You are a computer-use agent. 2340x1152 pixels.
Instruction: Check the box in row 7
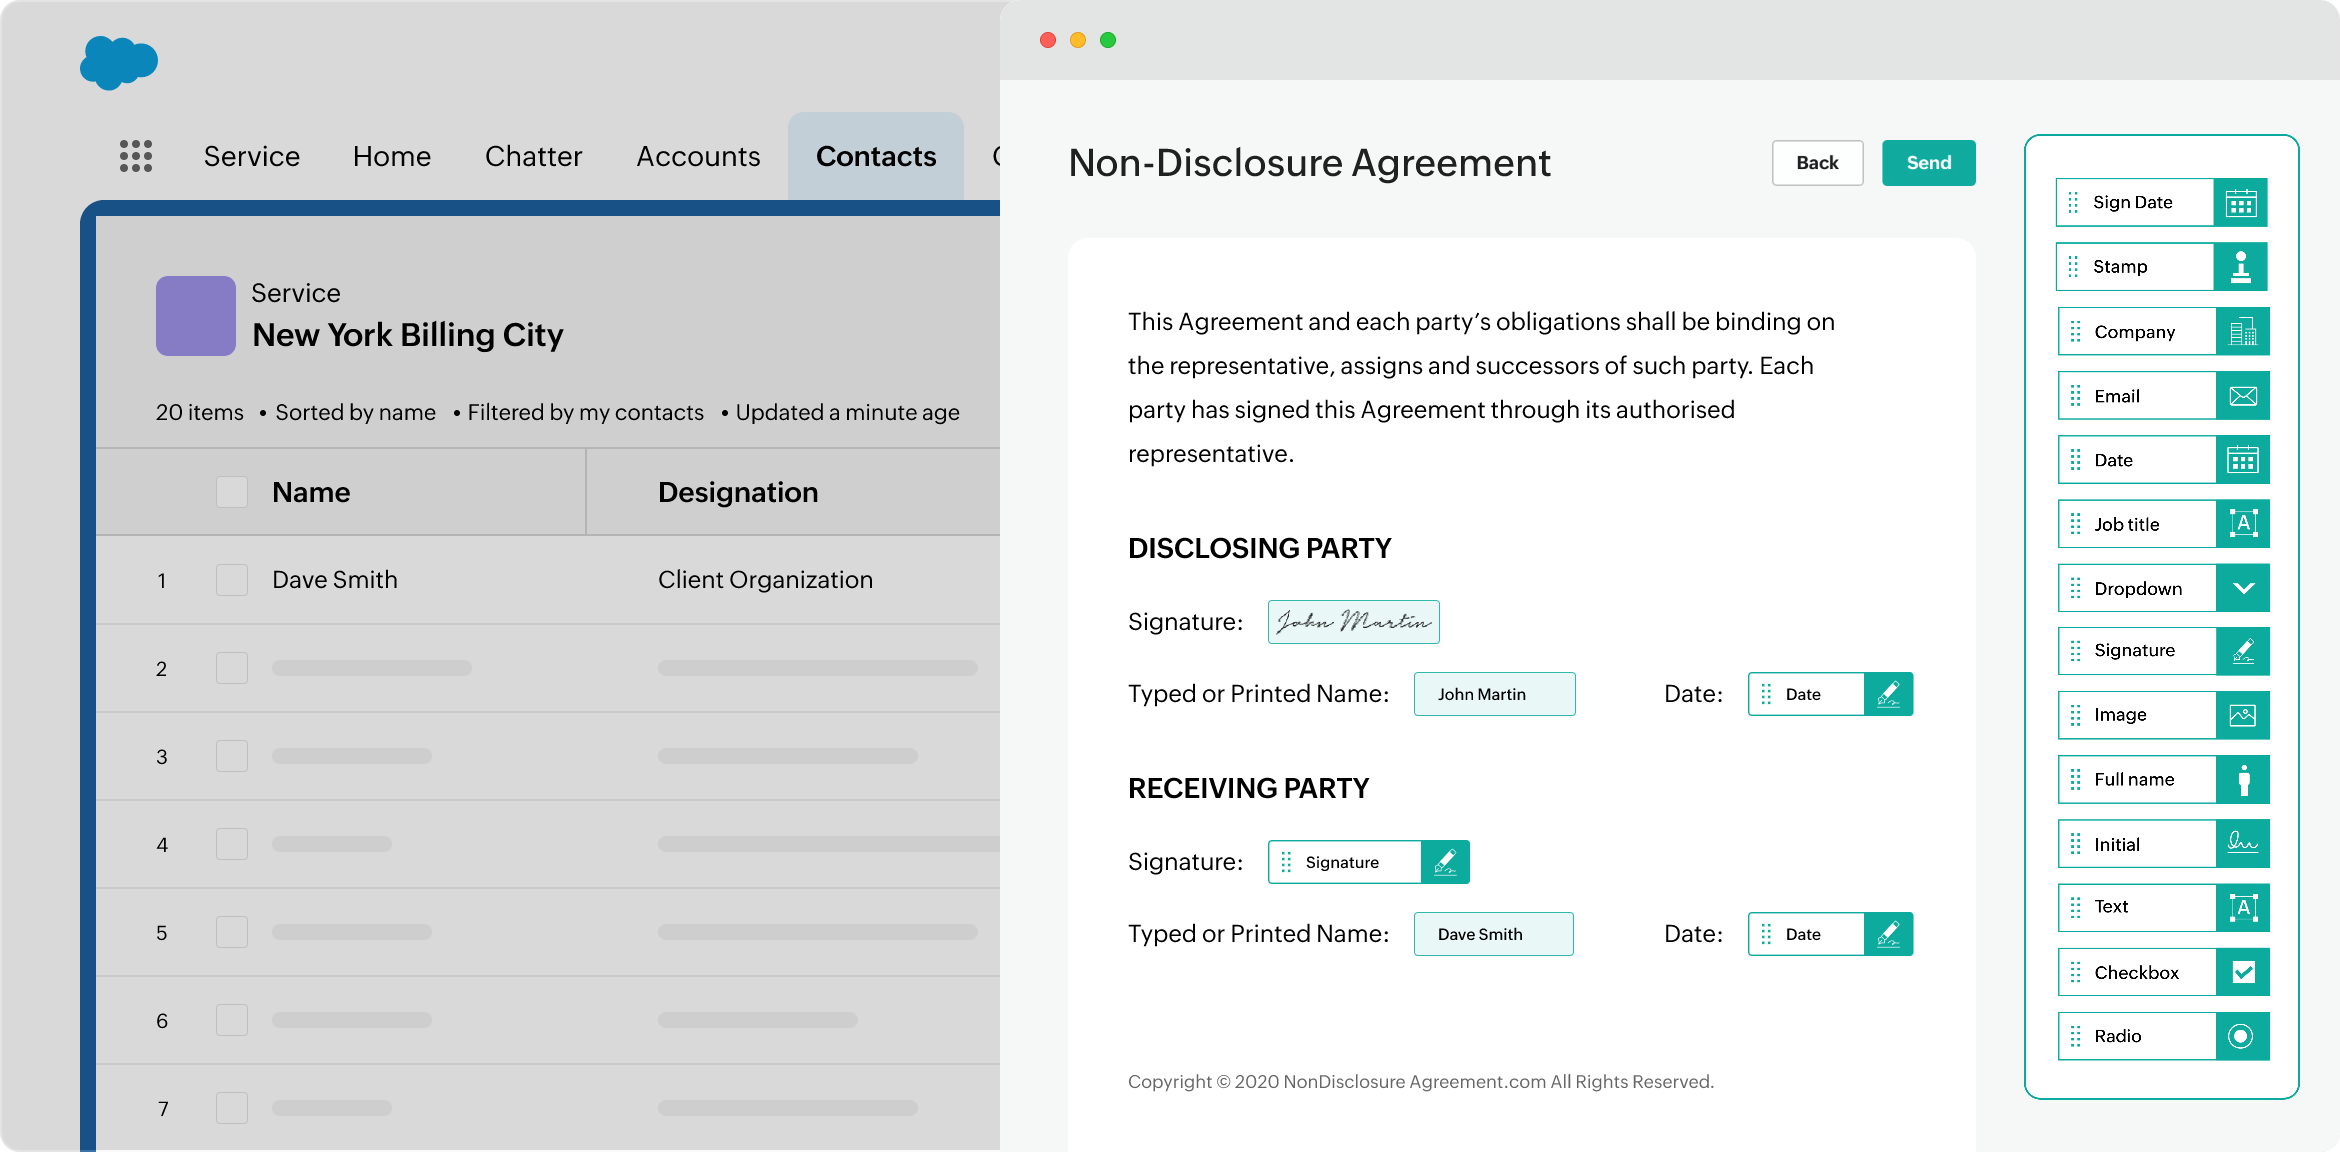[x=232, y=1108]
